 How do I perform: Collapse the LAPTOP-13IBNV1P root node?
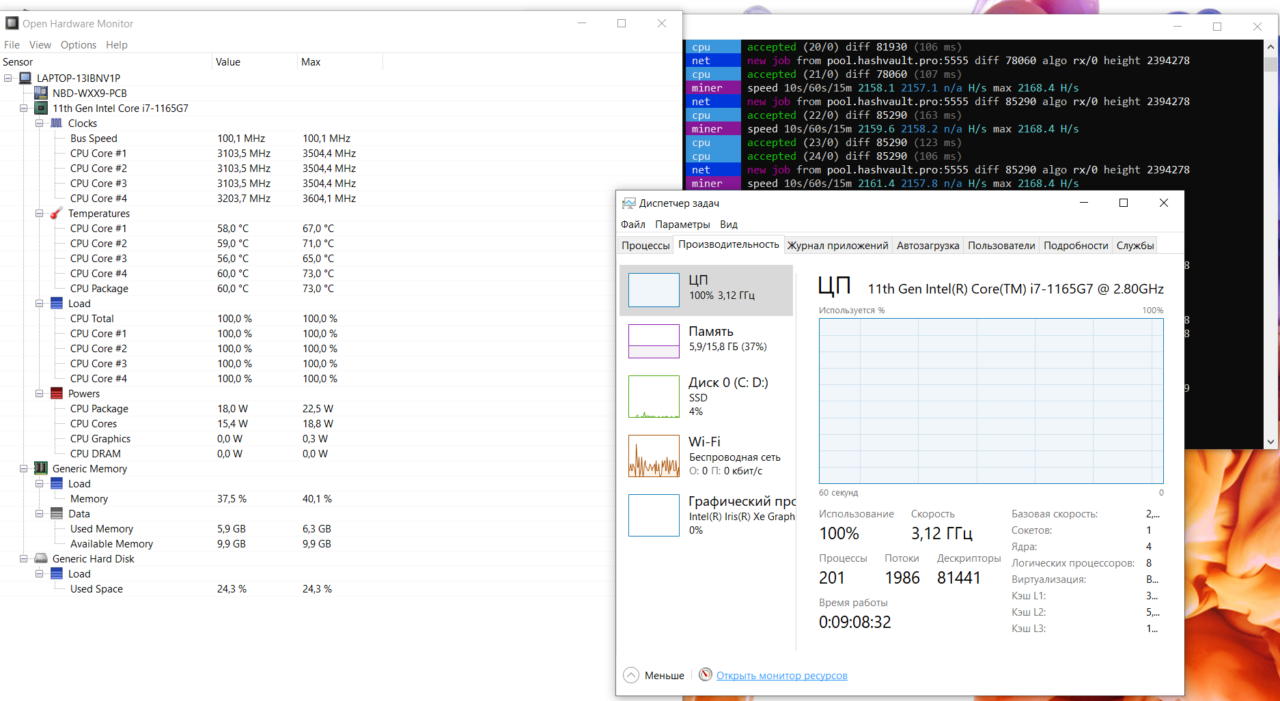(x=9, y=78)
